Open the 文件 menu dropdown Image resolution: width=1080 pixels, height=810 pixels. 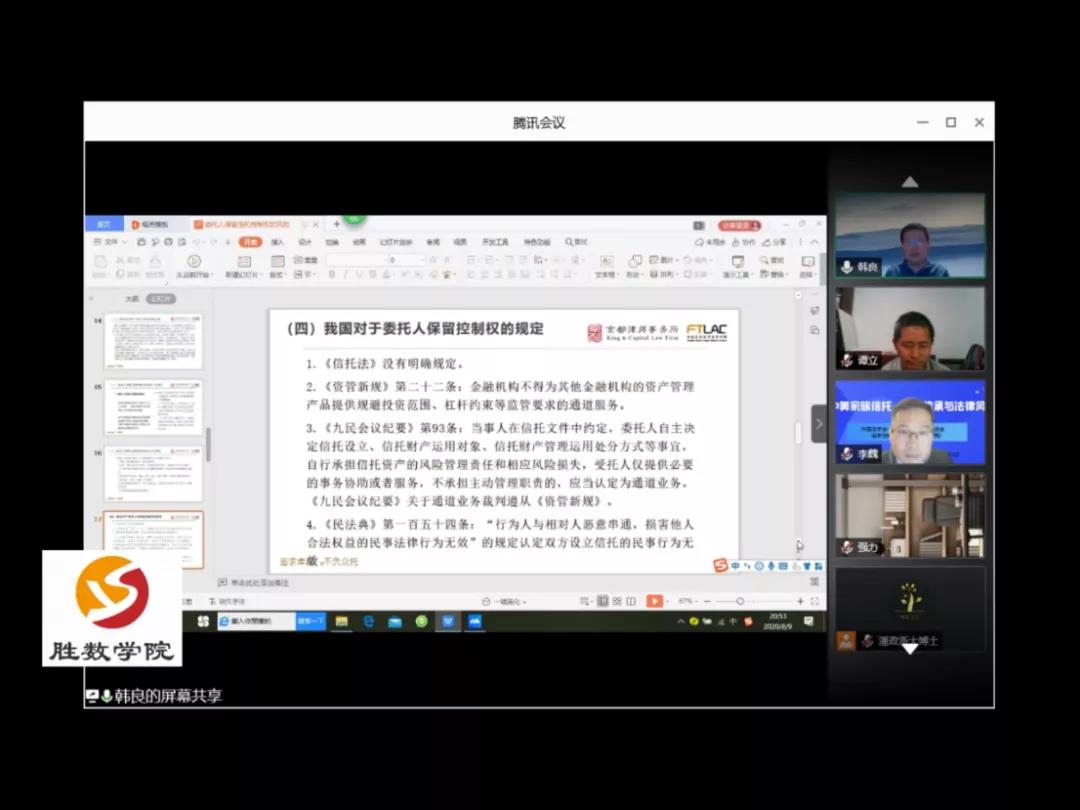110,242
